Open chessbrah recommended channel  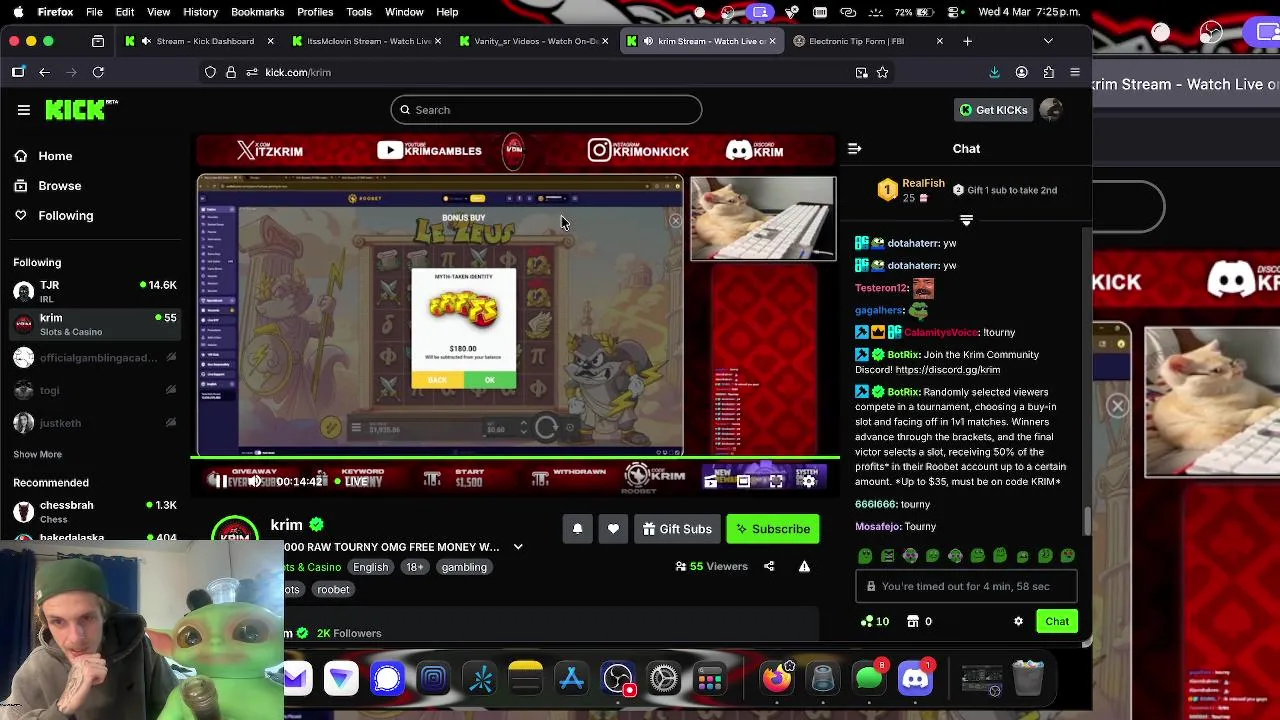[x=95, y=511]
